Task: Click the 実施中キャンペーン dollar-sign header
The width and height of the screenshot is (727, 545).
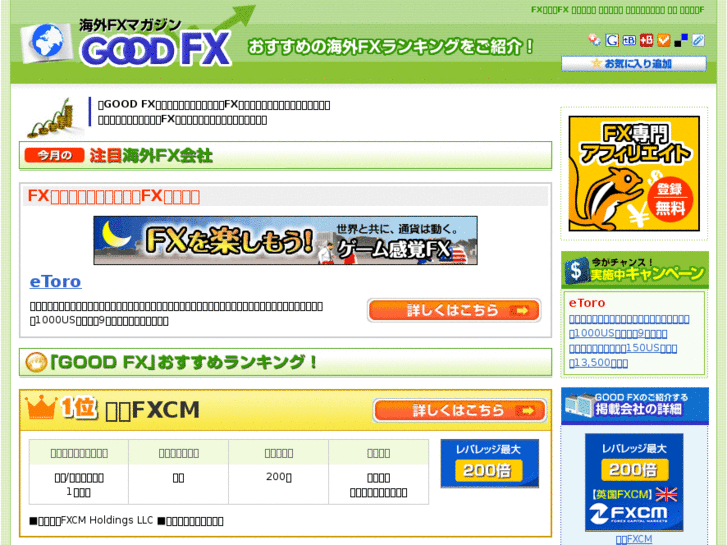Action: [635, 270]
